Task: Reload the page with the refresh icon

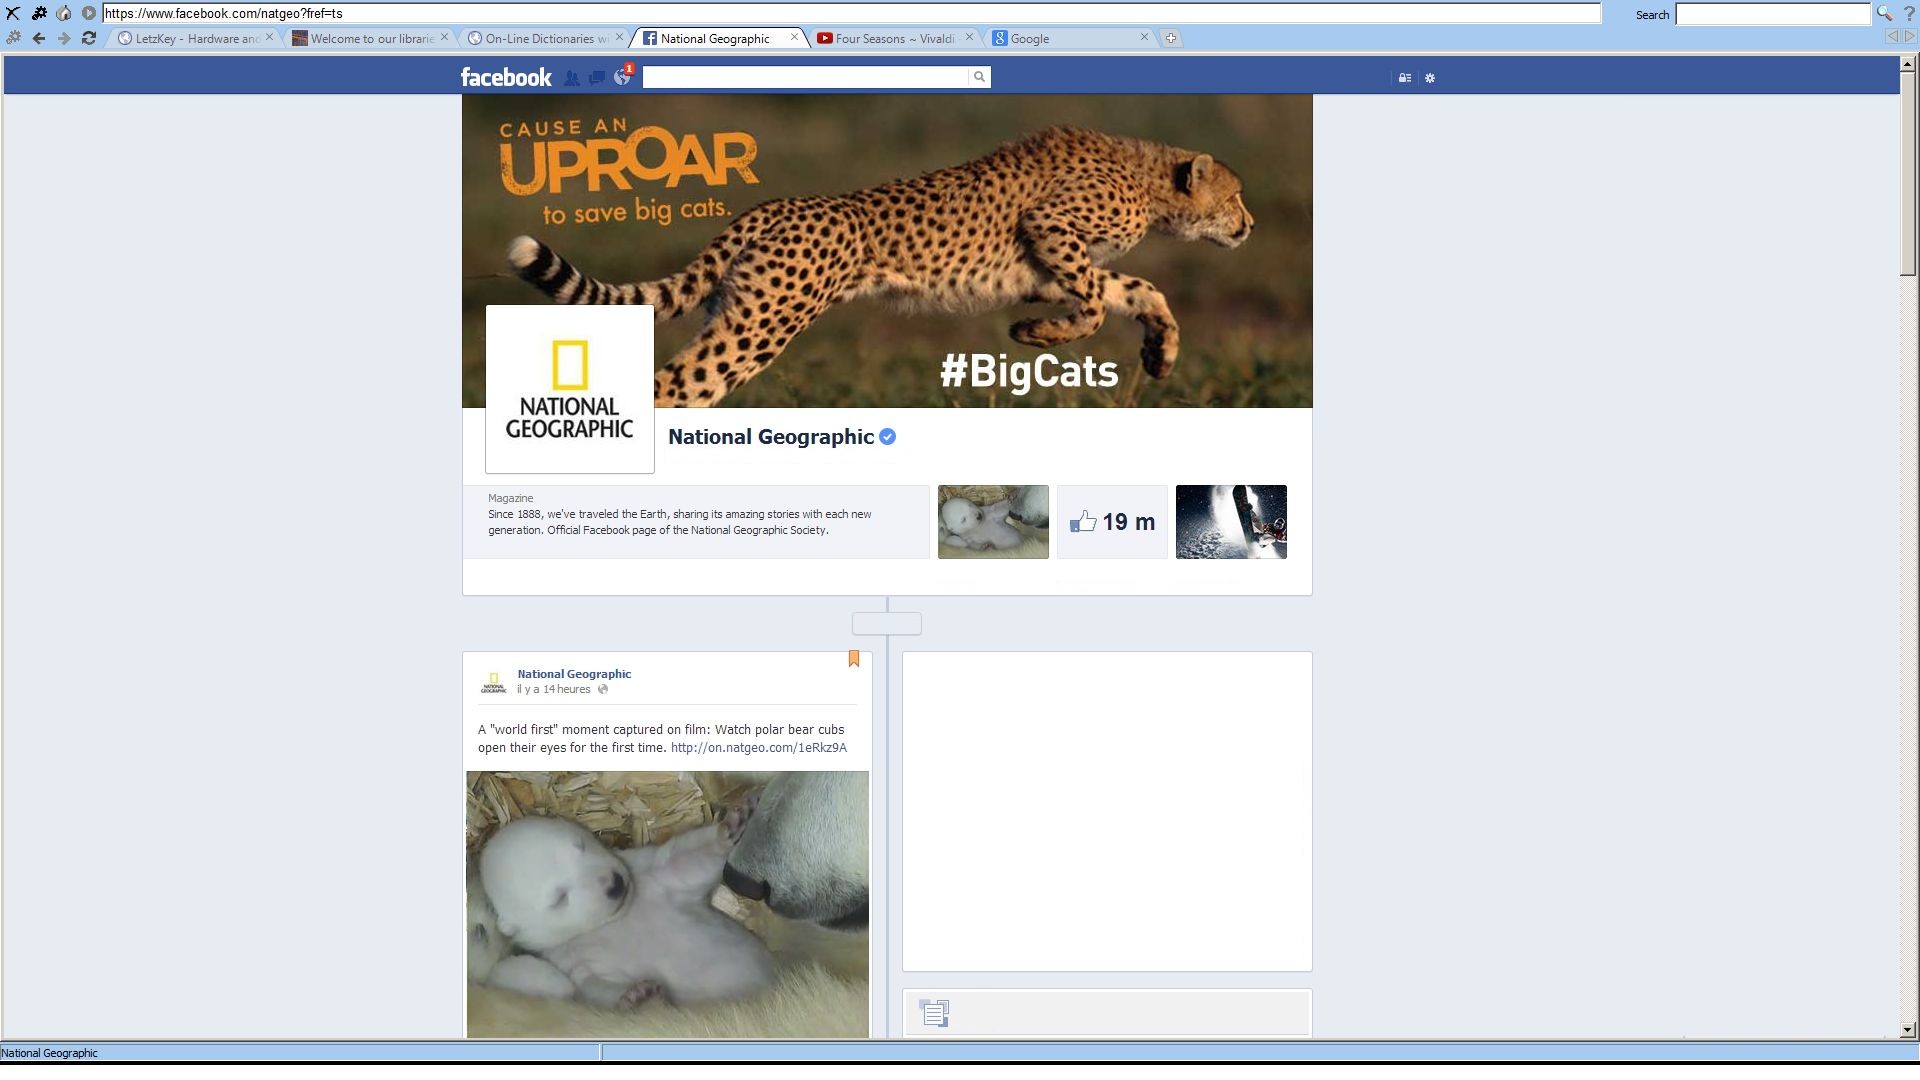Action: tap(89, 38)
